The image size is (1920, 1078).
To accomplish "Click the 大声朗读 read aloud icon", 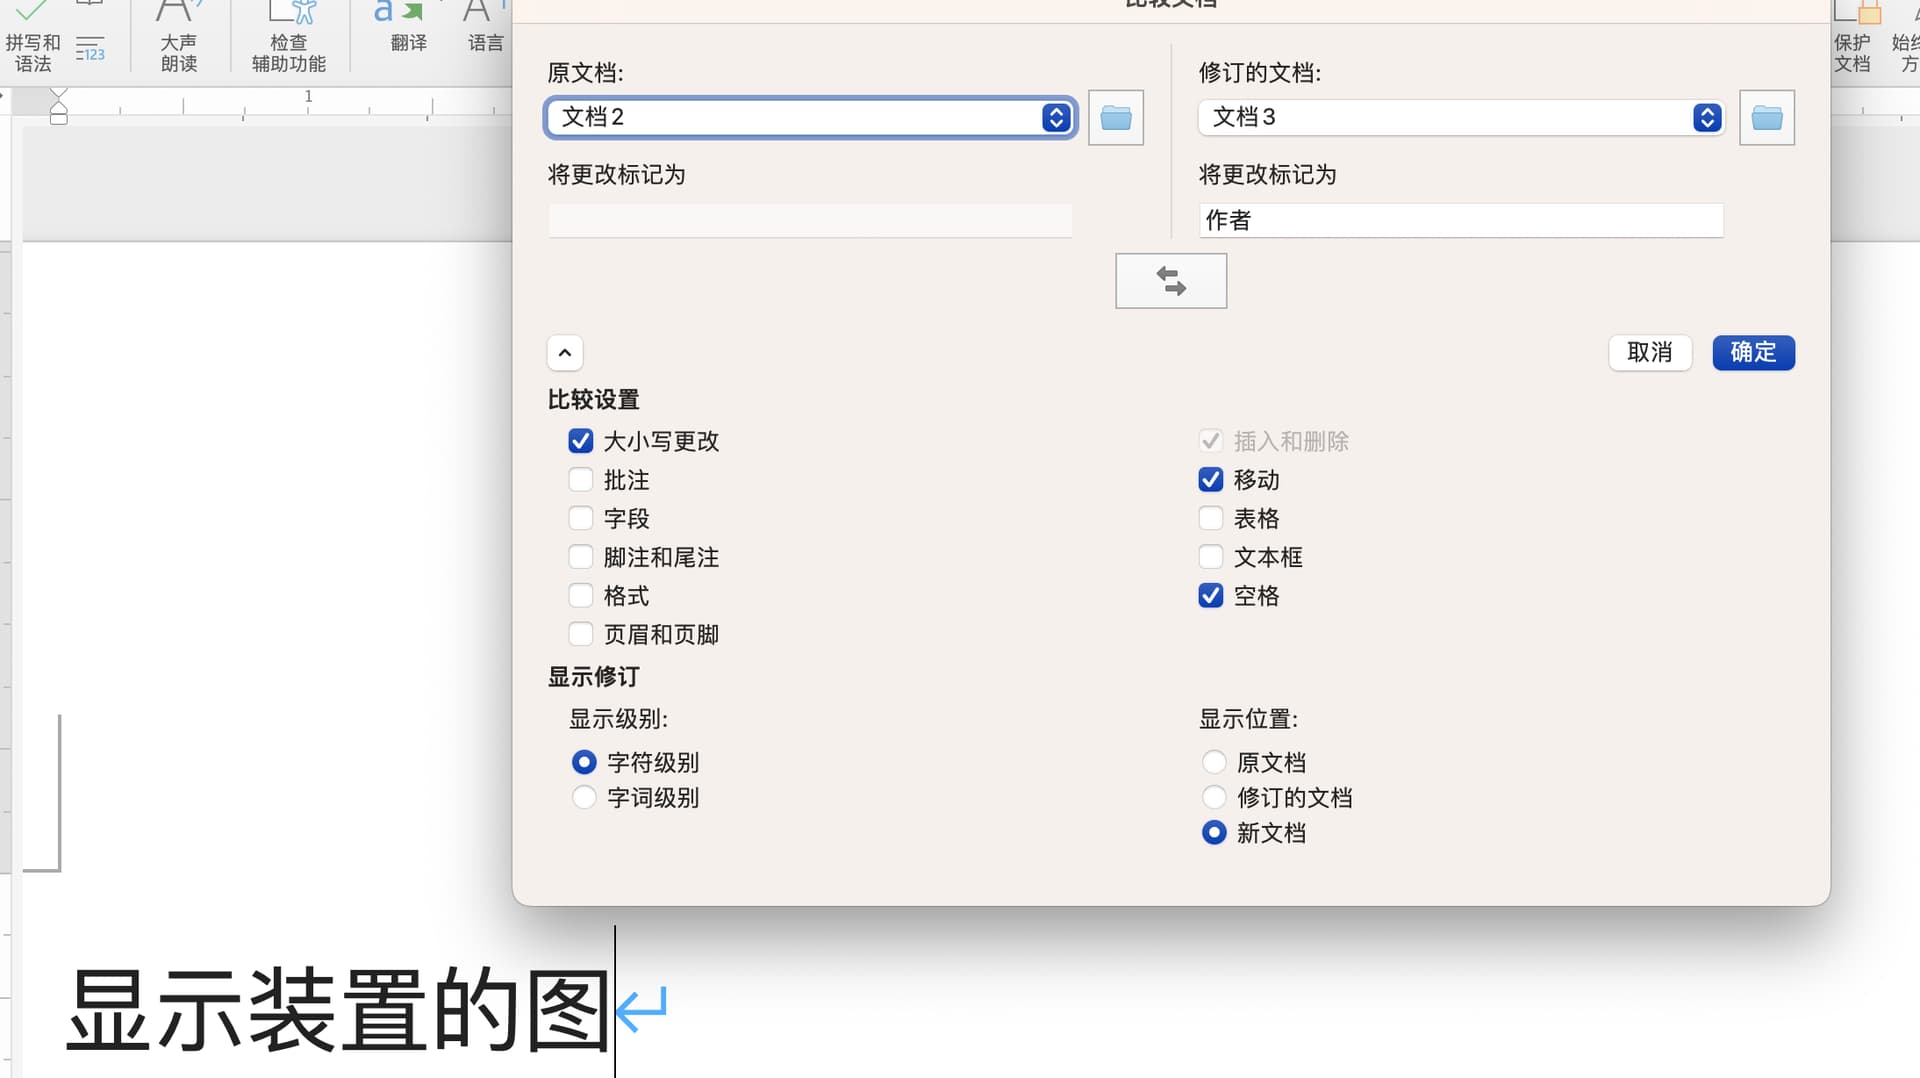I will [x=178, y=40].
